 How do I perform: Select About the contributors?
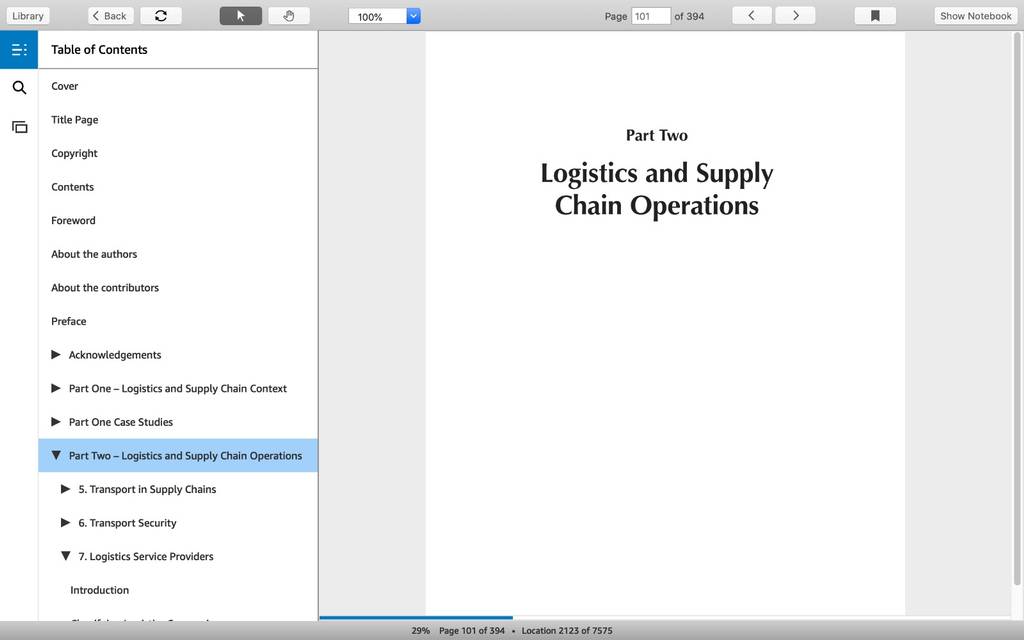coord(105,287)
